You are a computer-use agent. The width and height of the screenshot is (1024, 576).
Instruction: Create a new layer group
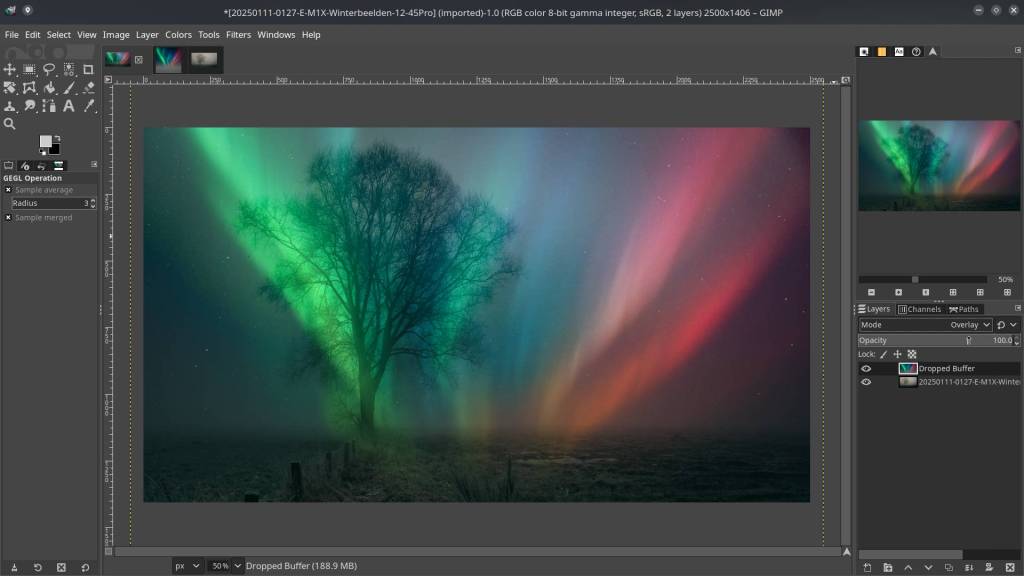[x=888, y=568]
